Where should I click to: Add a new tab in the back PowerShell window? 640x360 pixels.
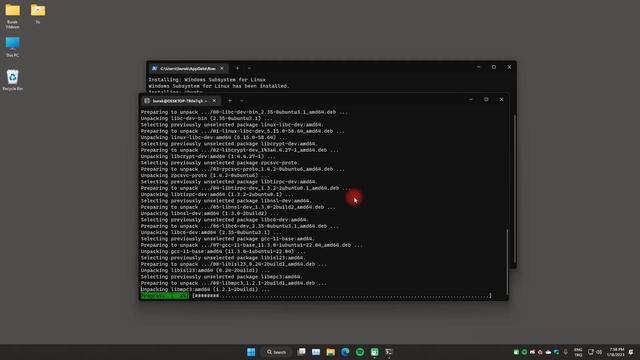coord(238,68)
